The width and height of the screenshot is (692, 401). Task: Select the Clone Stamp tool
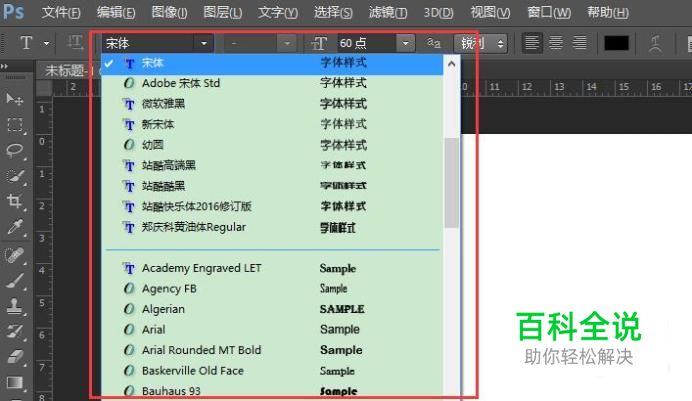pyautogui.click(x=15, y=306)
